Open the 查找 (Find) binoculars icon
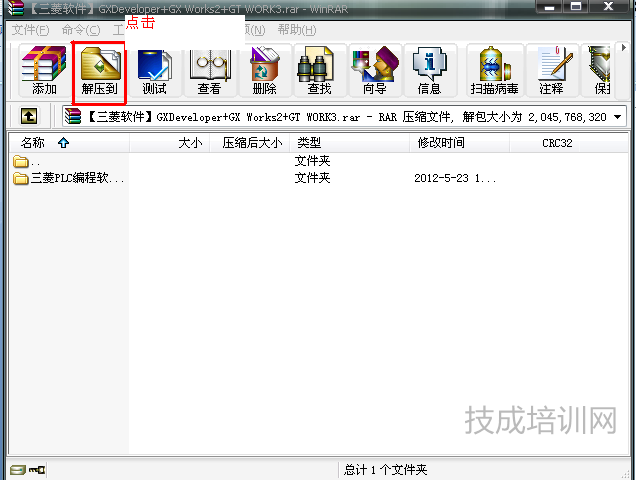 [x=319, y=70]
